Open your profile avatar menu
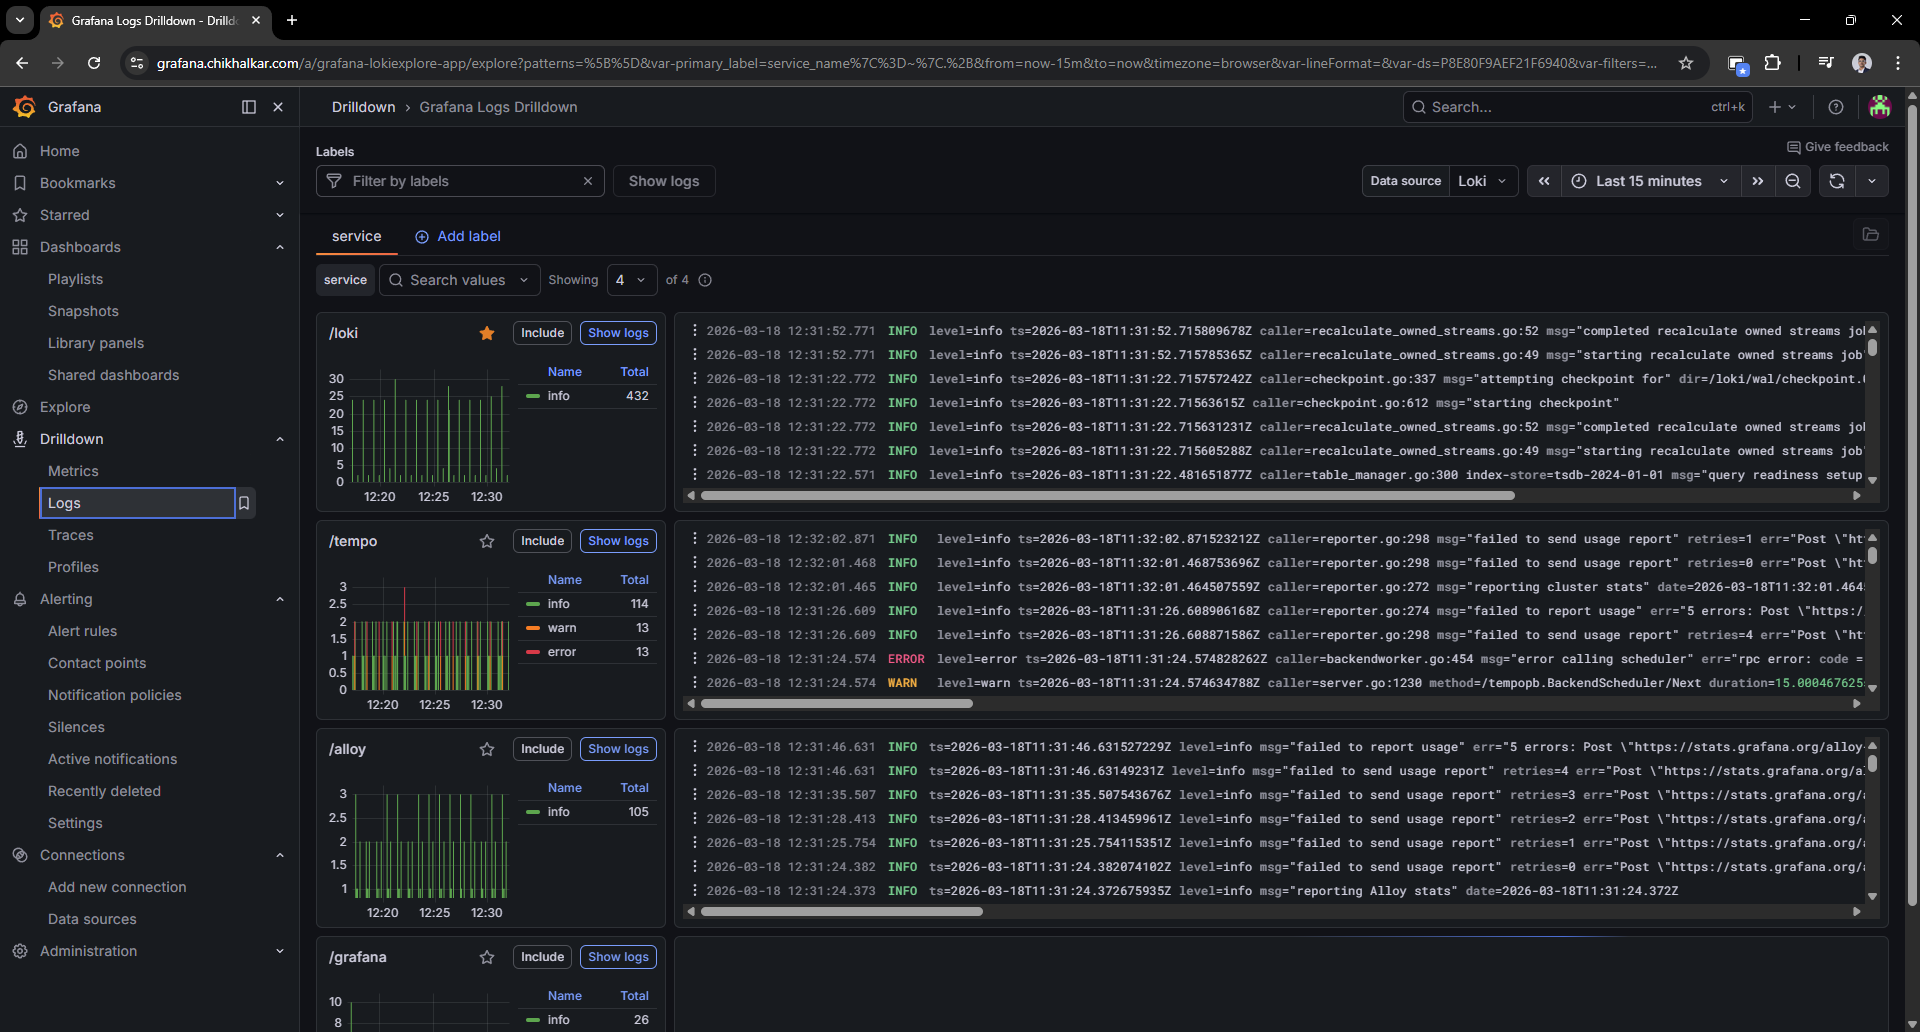The height and width of the screenshot is (1032, 1920). (1881, 107)
